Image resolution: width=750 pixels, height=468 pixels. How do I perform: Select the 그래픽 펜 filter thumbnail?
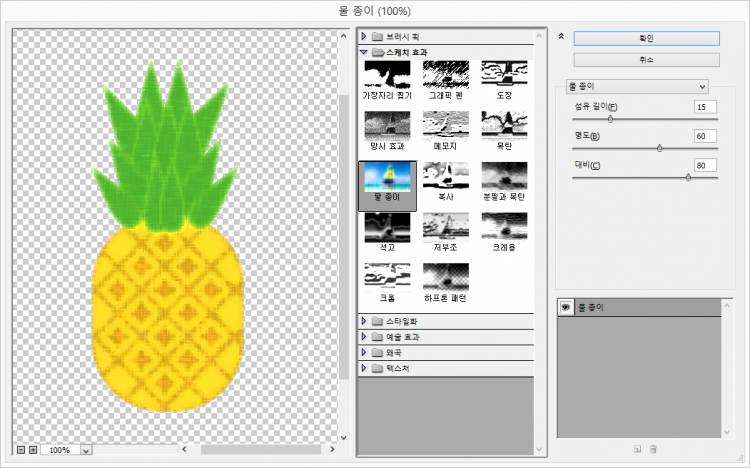[x=446, y=77]
